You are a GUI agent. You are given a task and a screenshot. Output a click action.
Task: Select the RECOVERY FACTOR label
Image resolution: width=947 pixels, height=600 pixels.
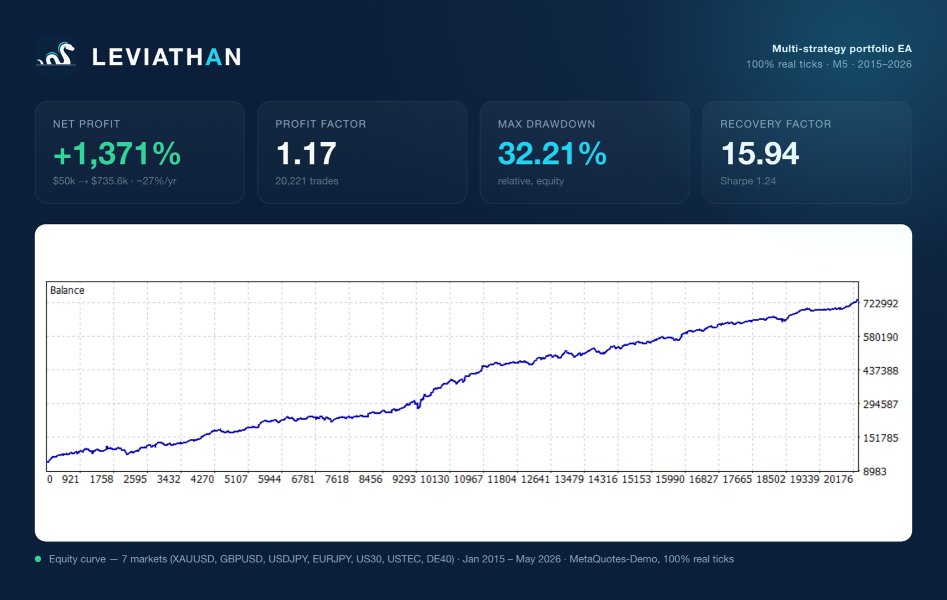point(775,124)
